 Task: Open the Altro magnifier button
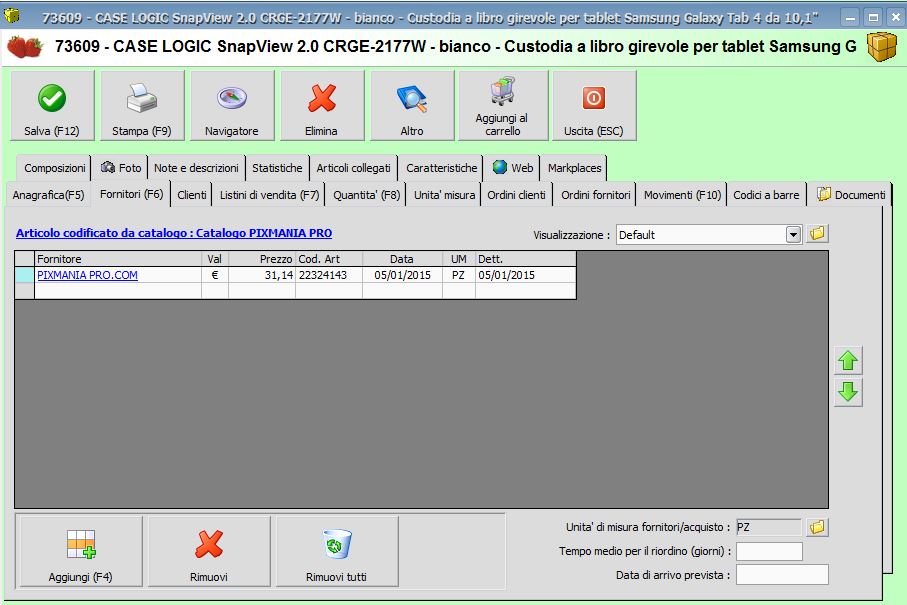pos(412,106)
